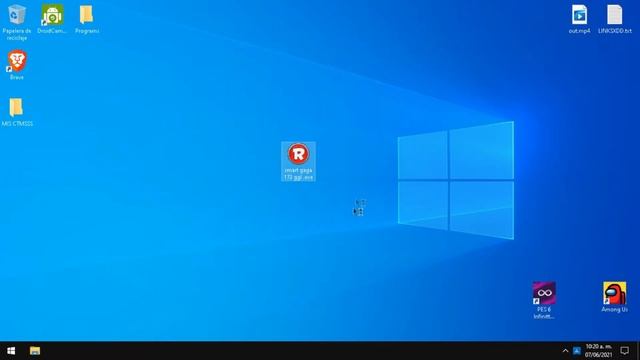
Task: Select the Among Us shortcut
Action: 614,297
